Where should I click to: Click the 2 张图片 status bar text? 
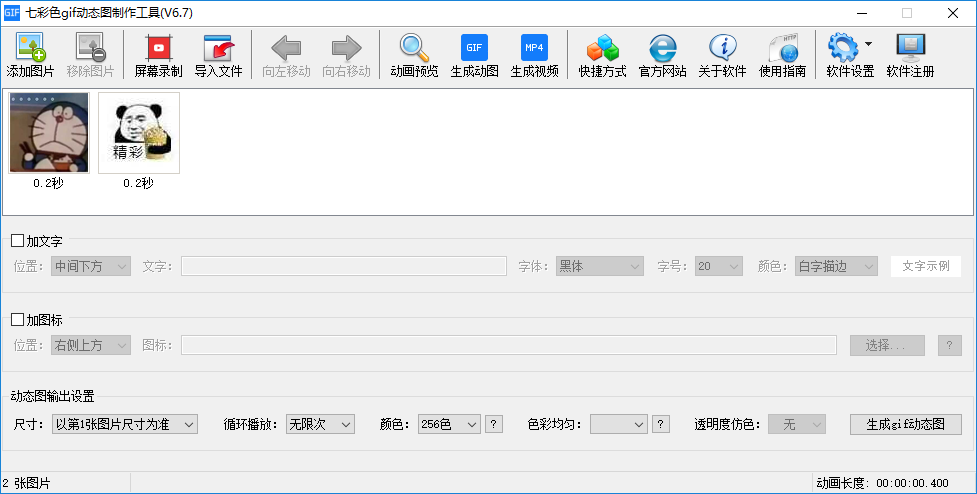point(26,483)
